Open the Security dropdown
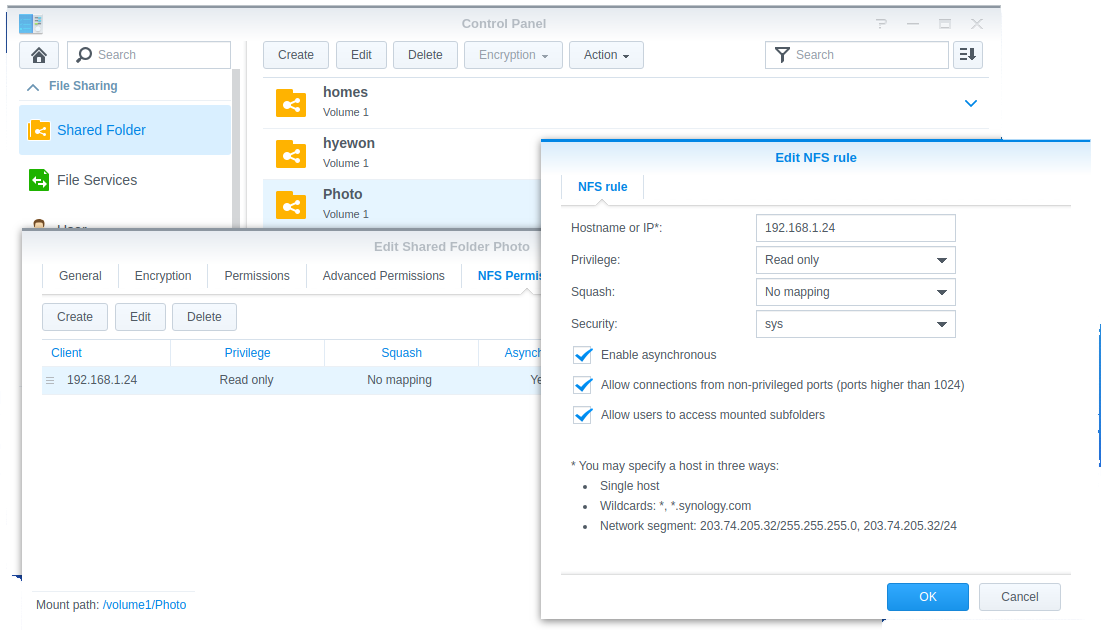The image size is (1101, 630). (855, 324)
